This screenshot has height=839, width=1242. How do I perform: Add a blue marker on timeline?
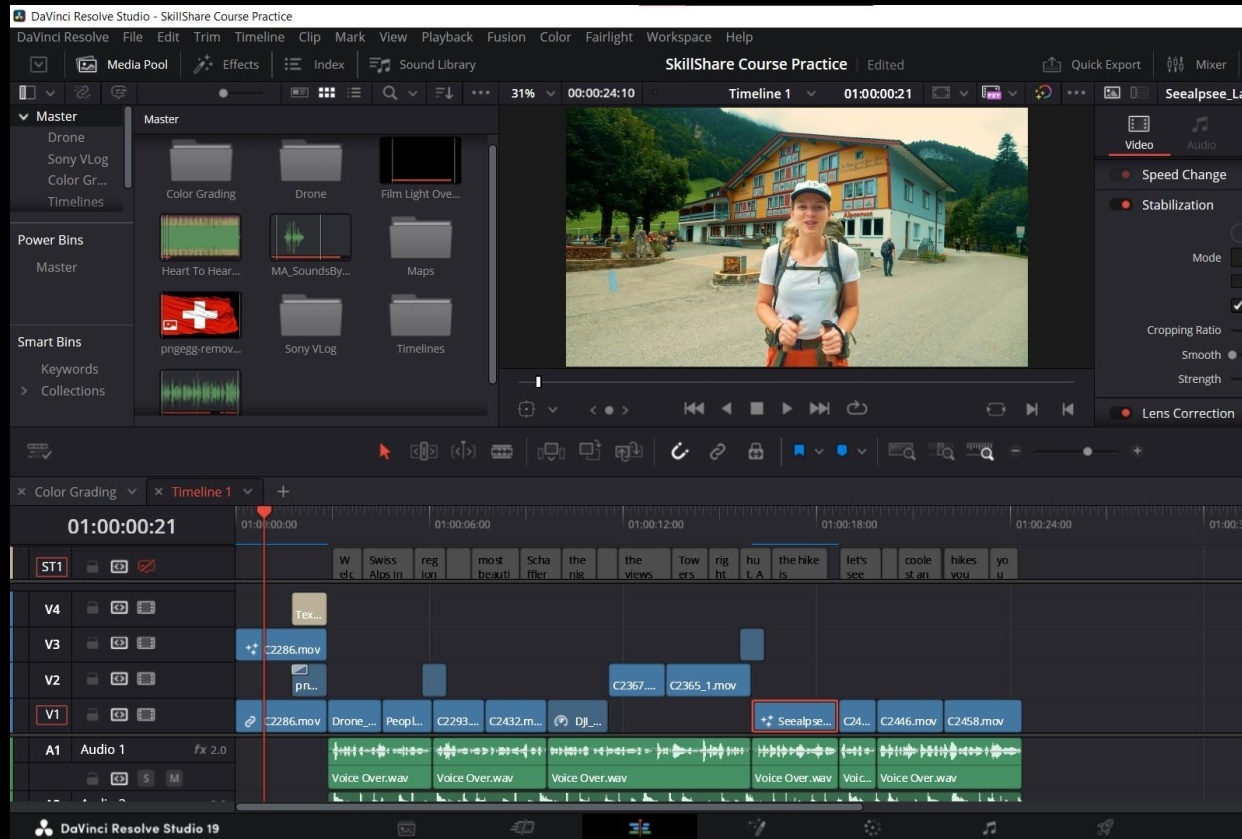[842, 451]
